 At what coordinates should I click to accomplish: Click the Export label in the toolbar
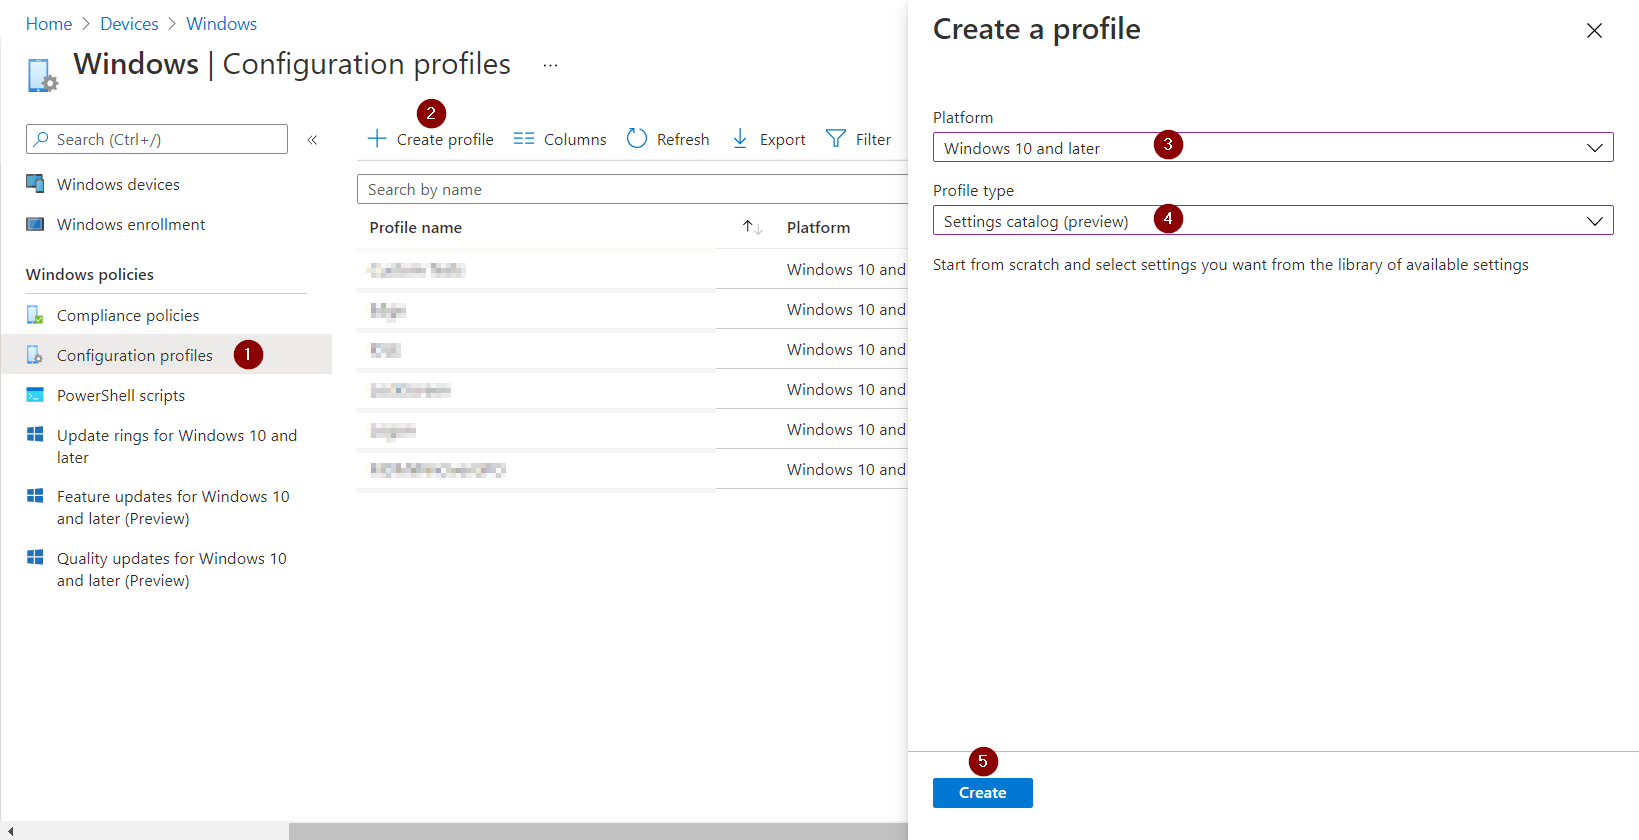coord(783,140)
